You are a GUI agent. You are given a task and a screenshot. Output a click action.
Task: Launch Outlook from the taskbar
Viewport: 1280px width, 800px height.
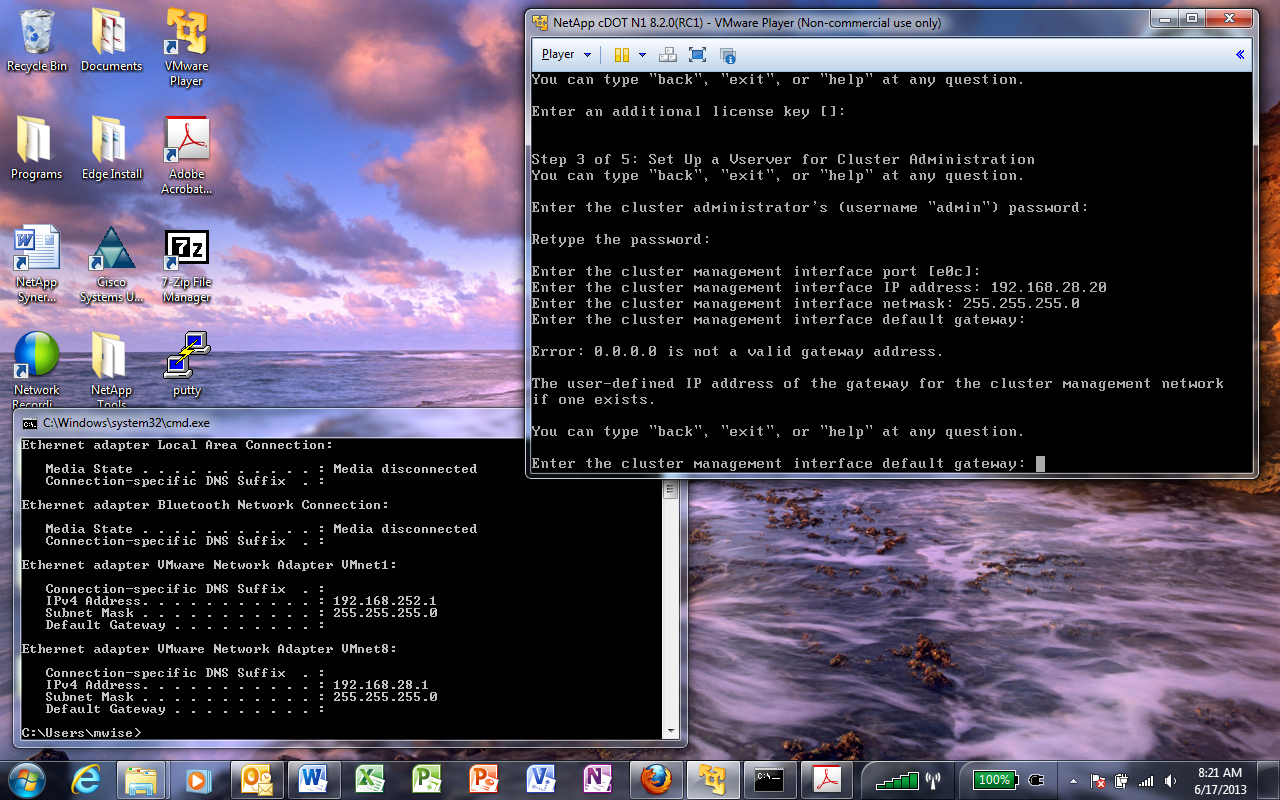pyautogui.click(x=256, y=779)
